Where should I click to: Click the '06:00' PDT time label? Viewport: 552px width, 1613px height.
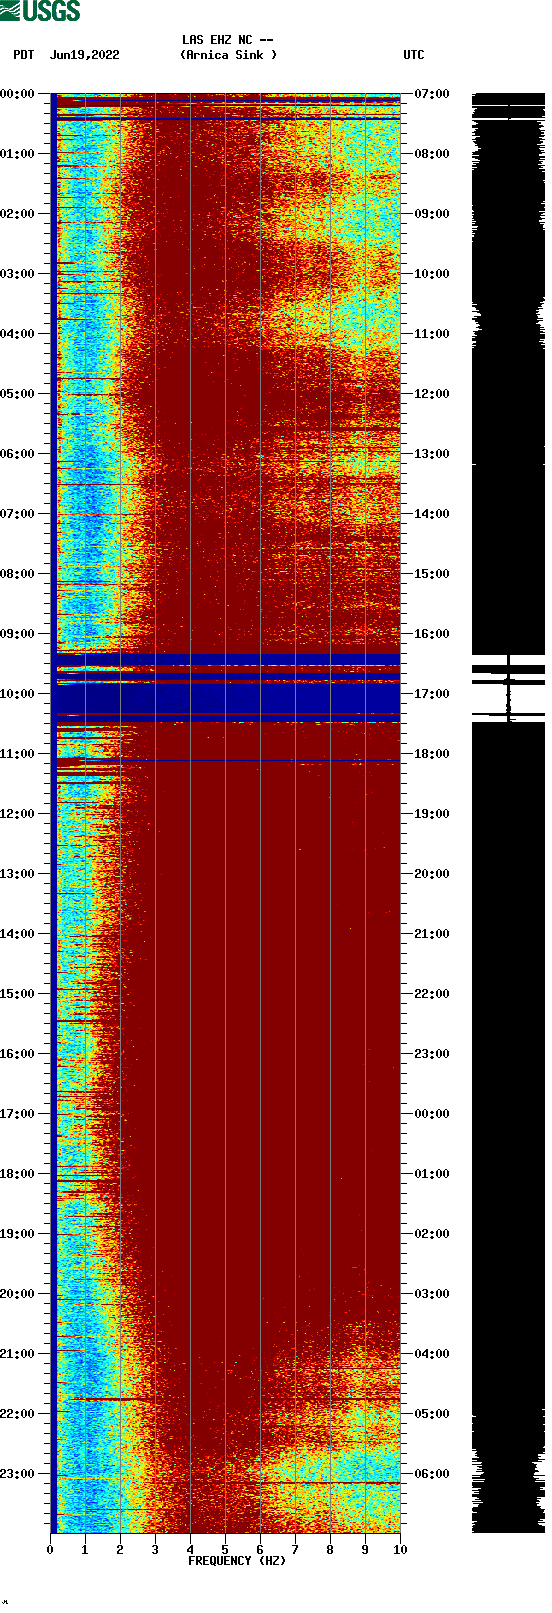click(17, 454)
